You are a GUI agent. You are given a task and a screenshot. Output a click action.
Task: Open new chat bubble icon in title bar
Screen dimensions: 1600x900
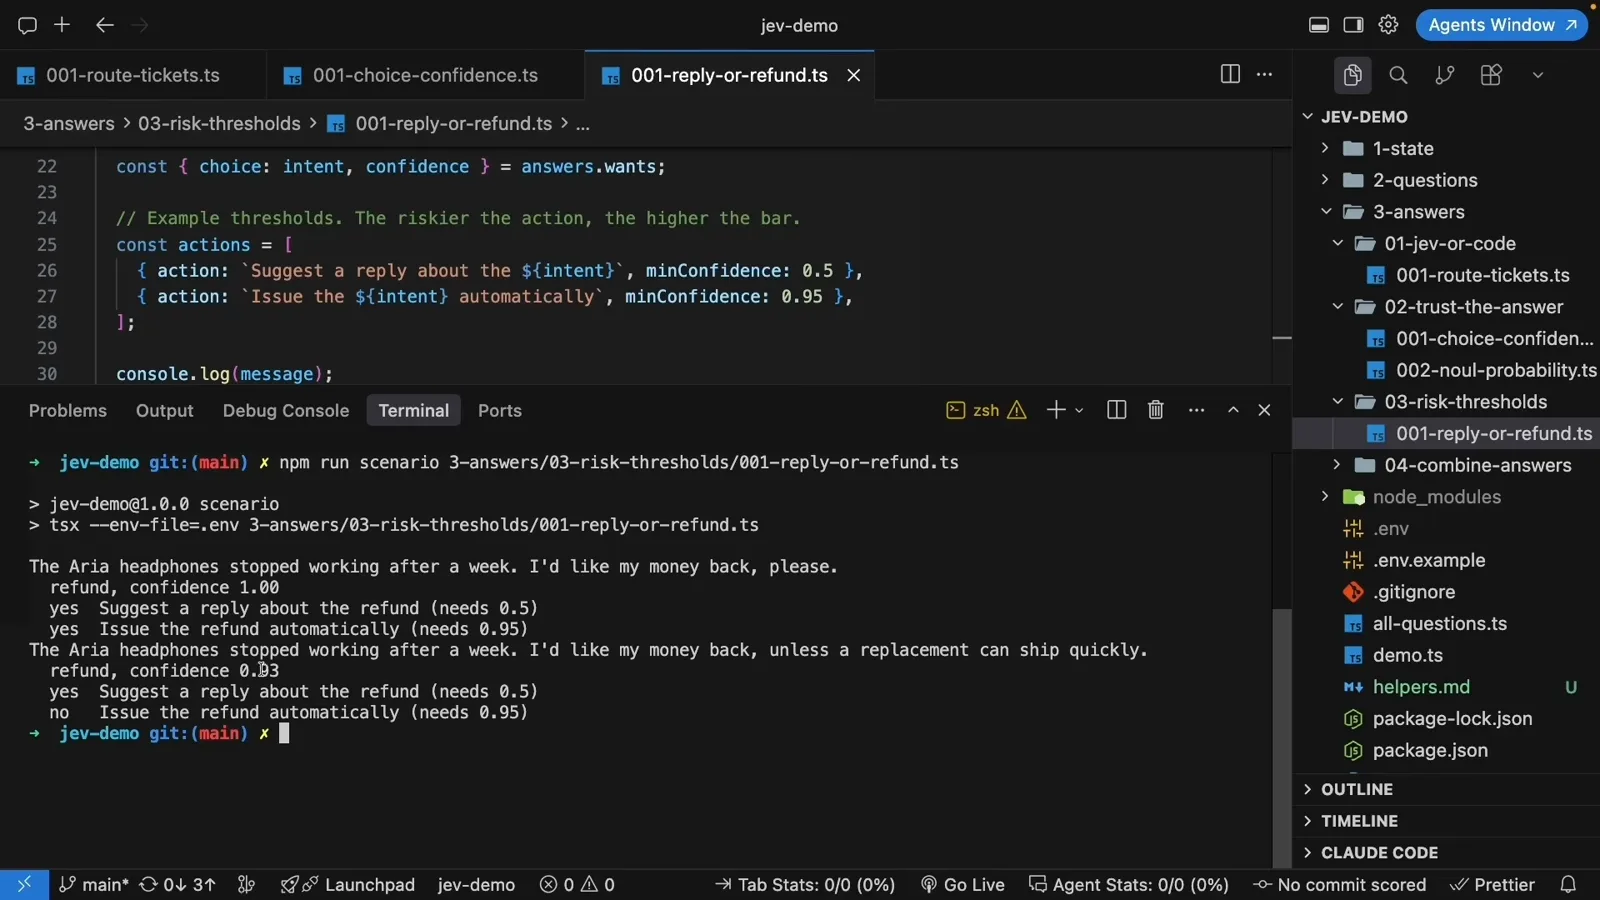tap(27, 25)
